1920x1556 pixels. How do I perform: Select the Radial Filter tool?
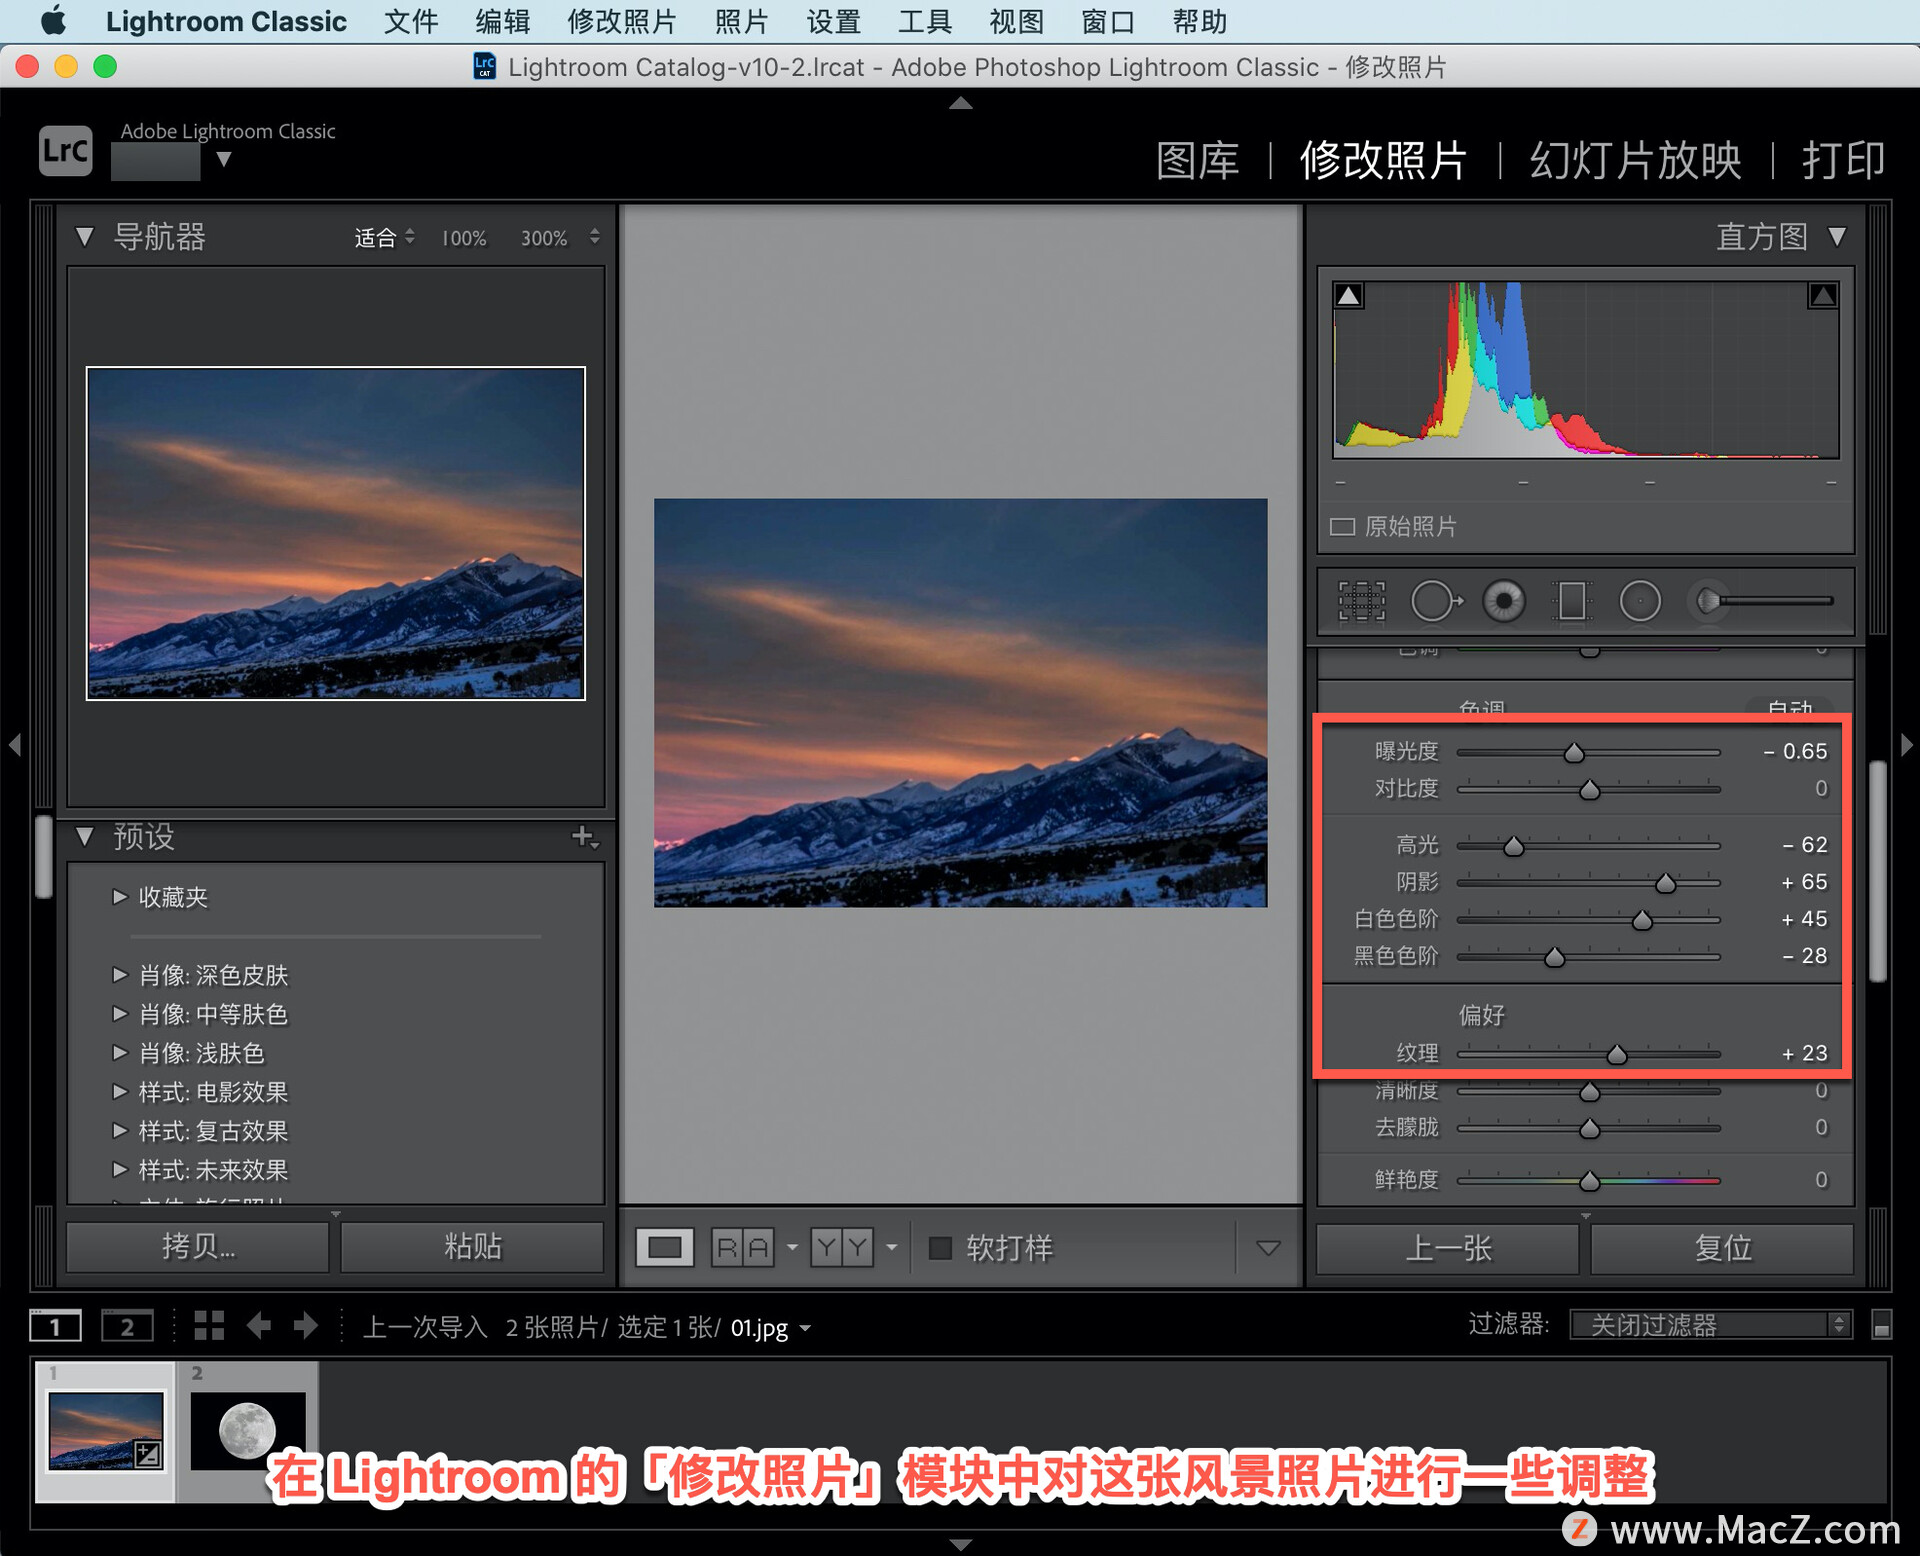pyautogui.click(x=1640, y=601)
